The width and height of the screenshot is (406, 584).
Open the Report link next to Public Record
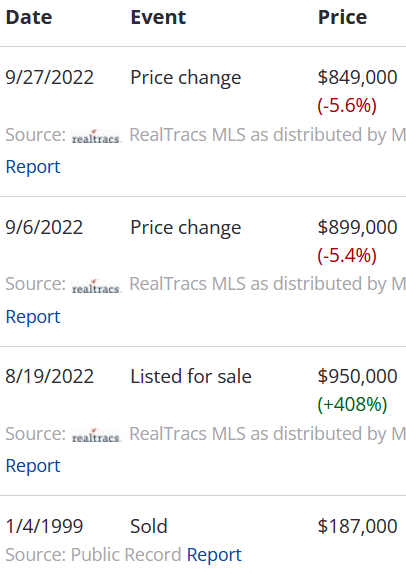pos(214,555)
